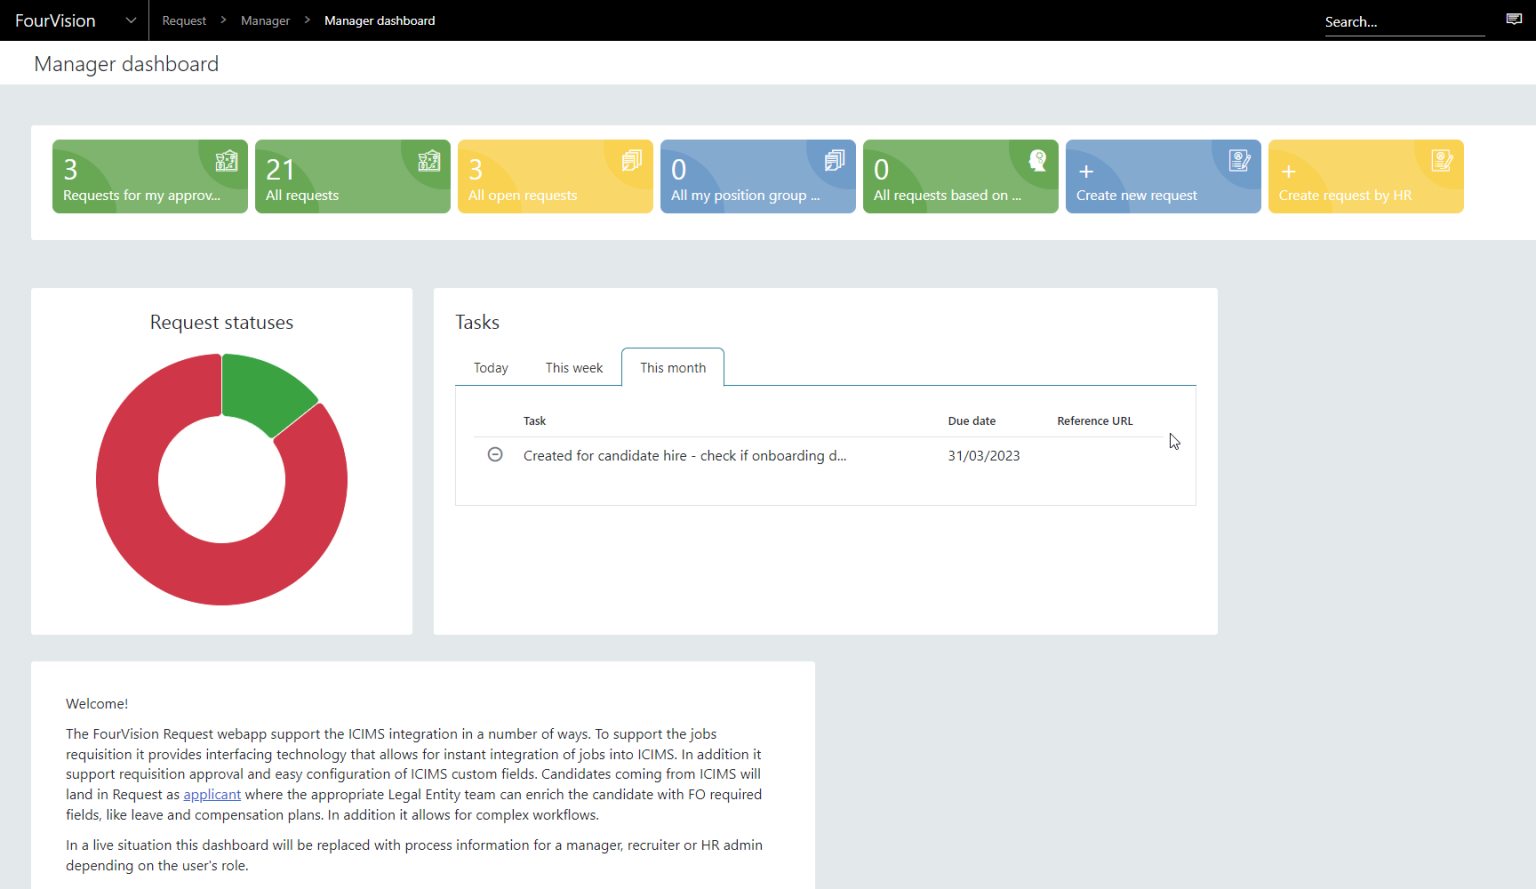Click the minus status icon next to the candidate hire task
Image resolution: width=1536 pixels, height=889 pixels.
pos(495,454)
